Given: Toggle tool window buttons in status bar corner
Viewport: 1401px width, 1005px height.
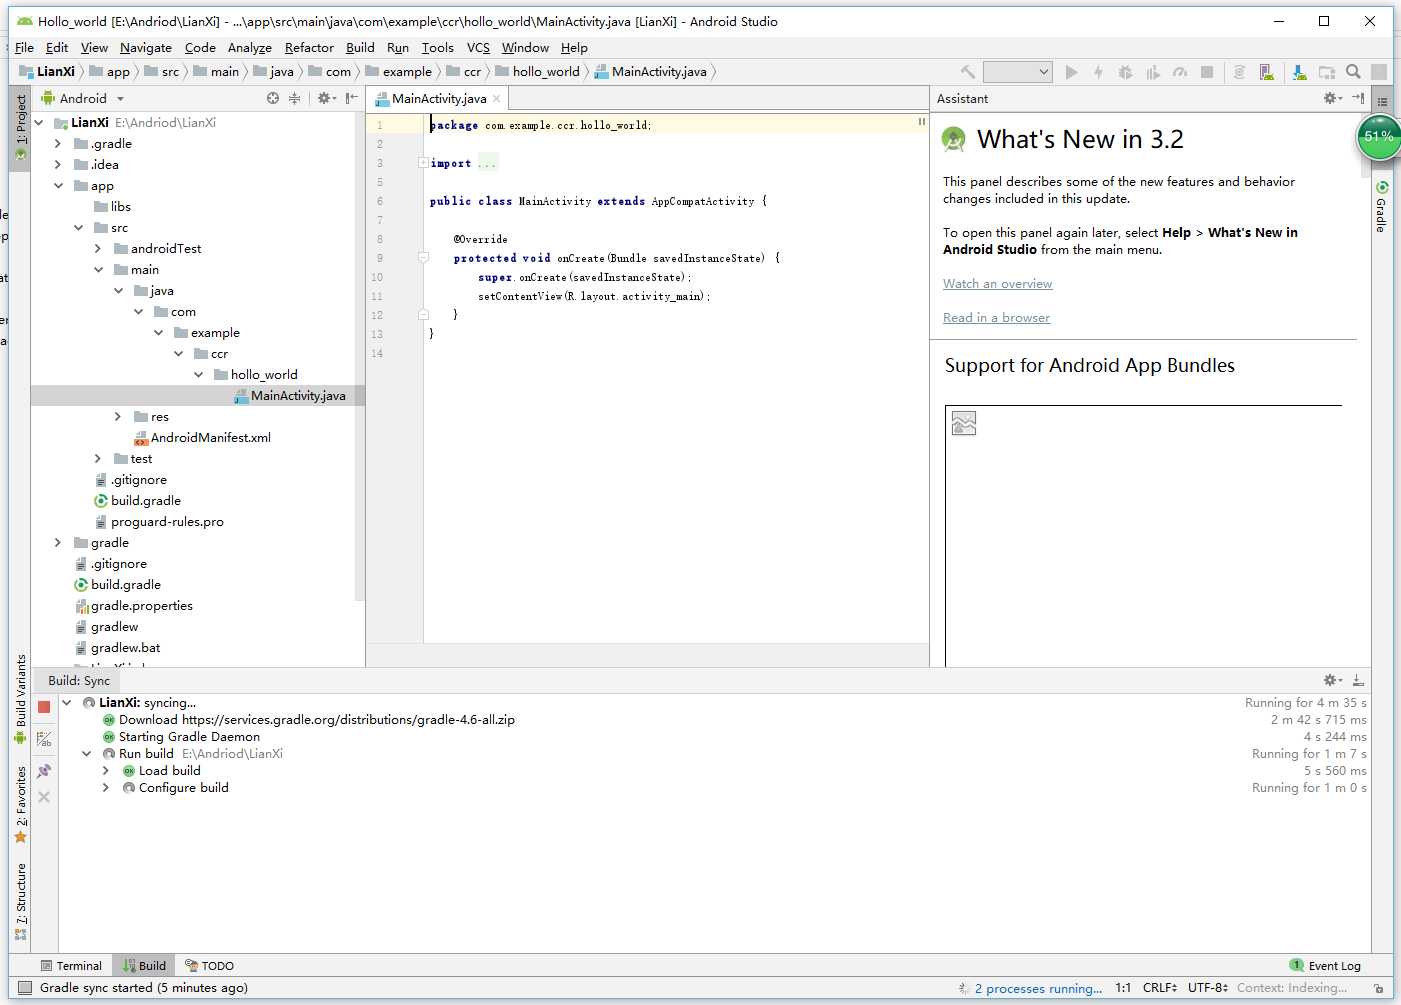Looking at the screenshot, I should [x=25, y=988].
